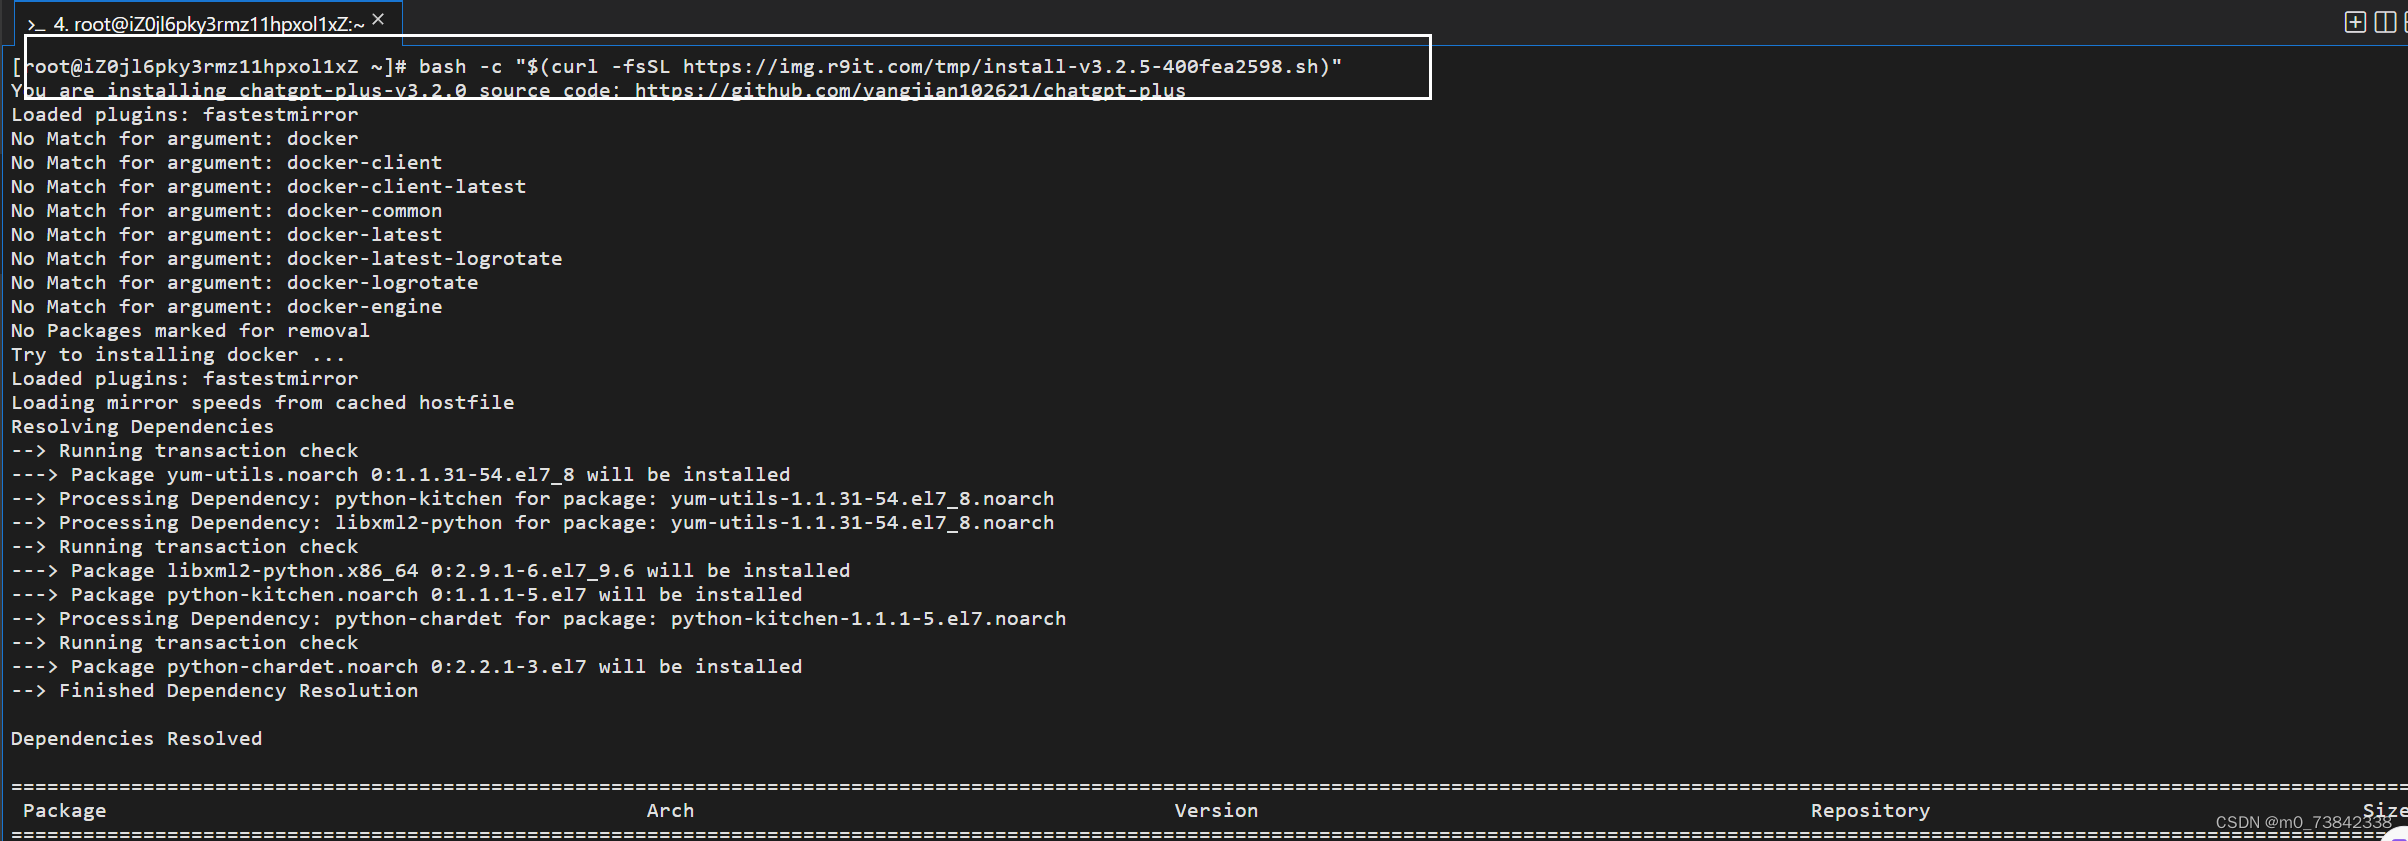Click the 'Finished Dependency Resolution' line
The height and width of the screenshot is (841, 2408).
click(x=214, y=690)
